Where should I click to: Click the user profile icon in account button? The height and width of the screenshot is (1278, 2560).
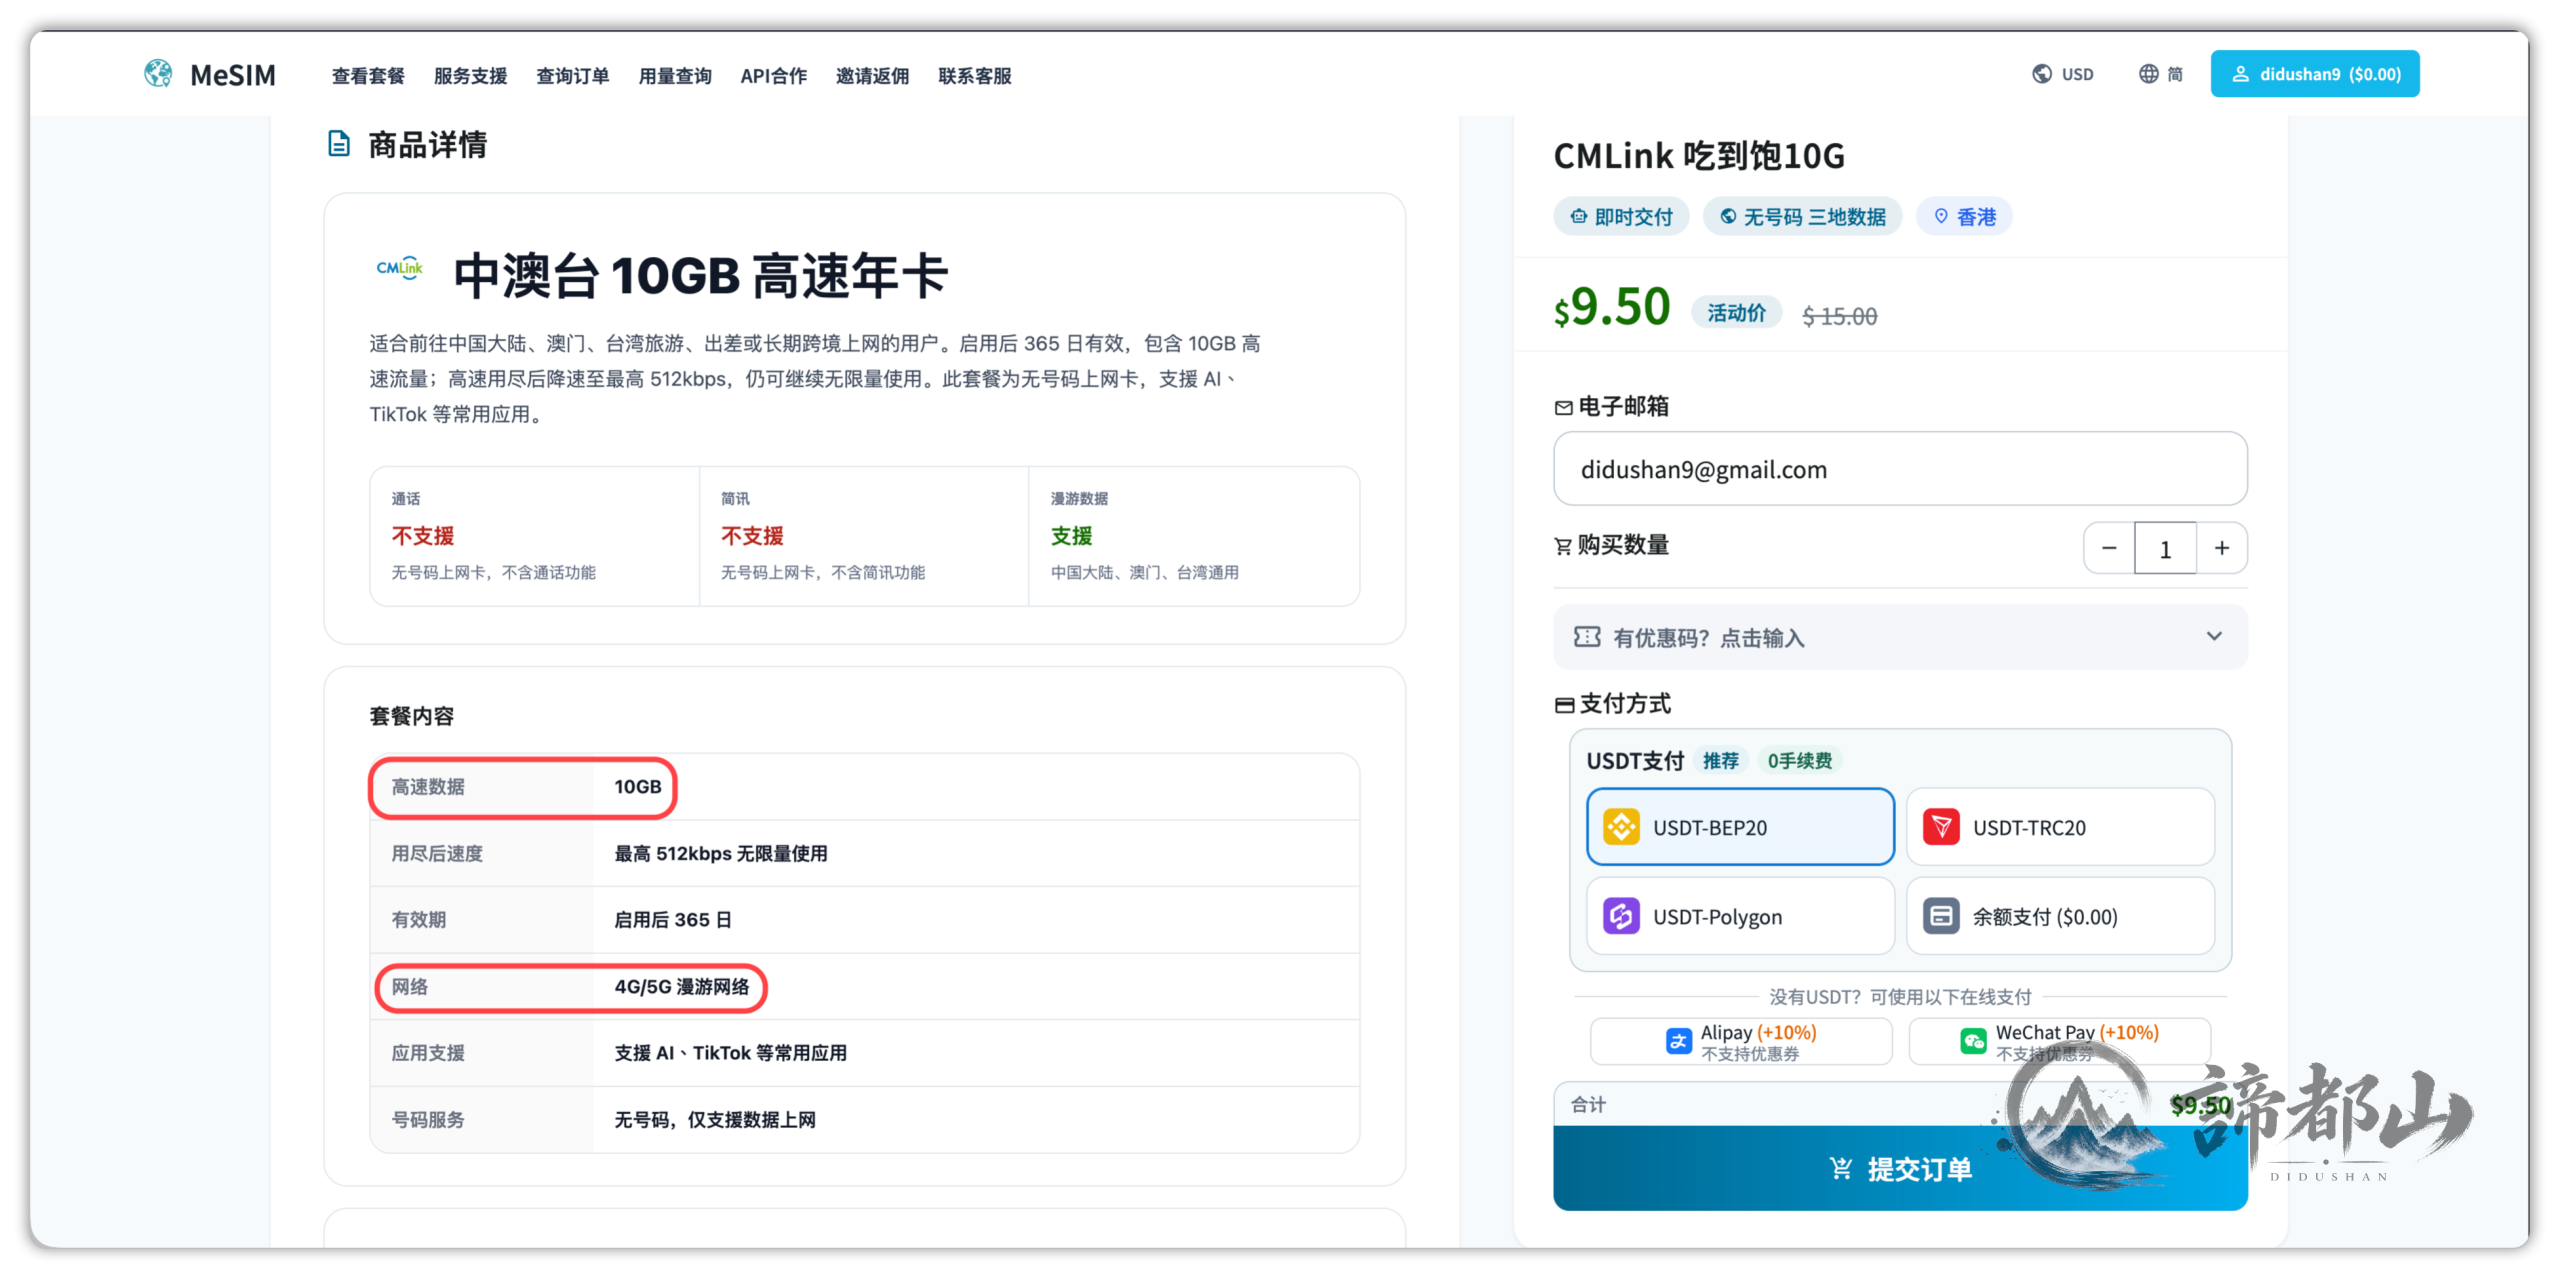pyautogui.click(x=2240, y=74)
